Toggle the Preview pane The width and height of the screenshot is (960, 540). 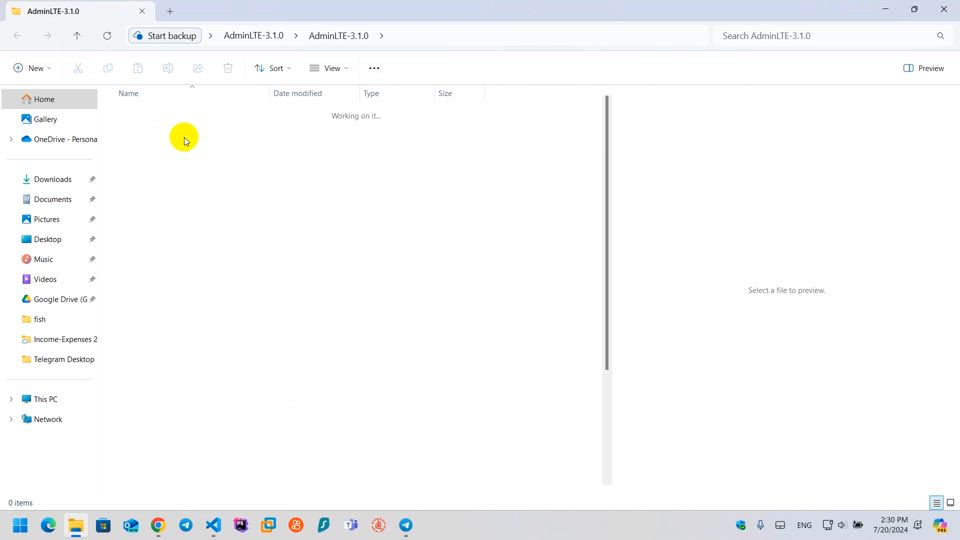pyautogui.click(x=923, y=68)
